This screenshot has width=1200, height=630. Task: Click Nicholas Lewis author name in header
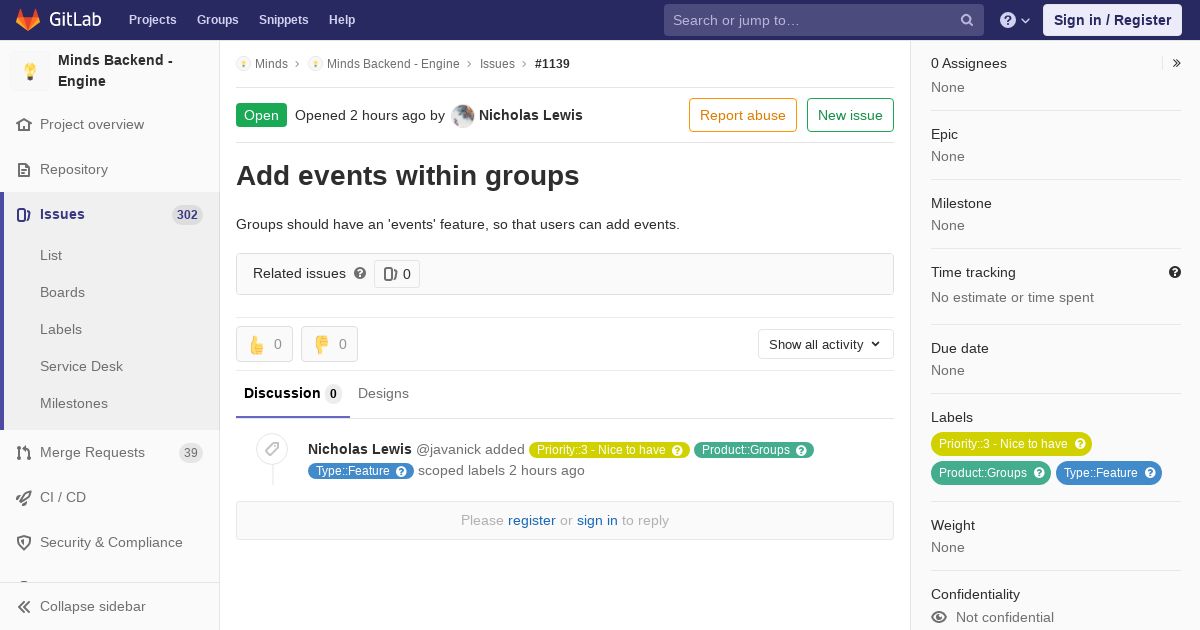531,115
